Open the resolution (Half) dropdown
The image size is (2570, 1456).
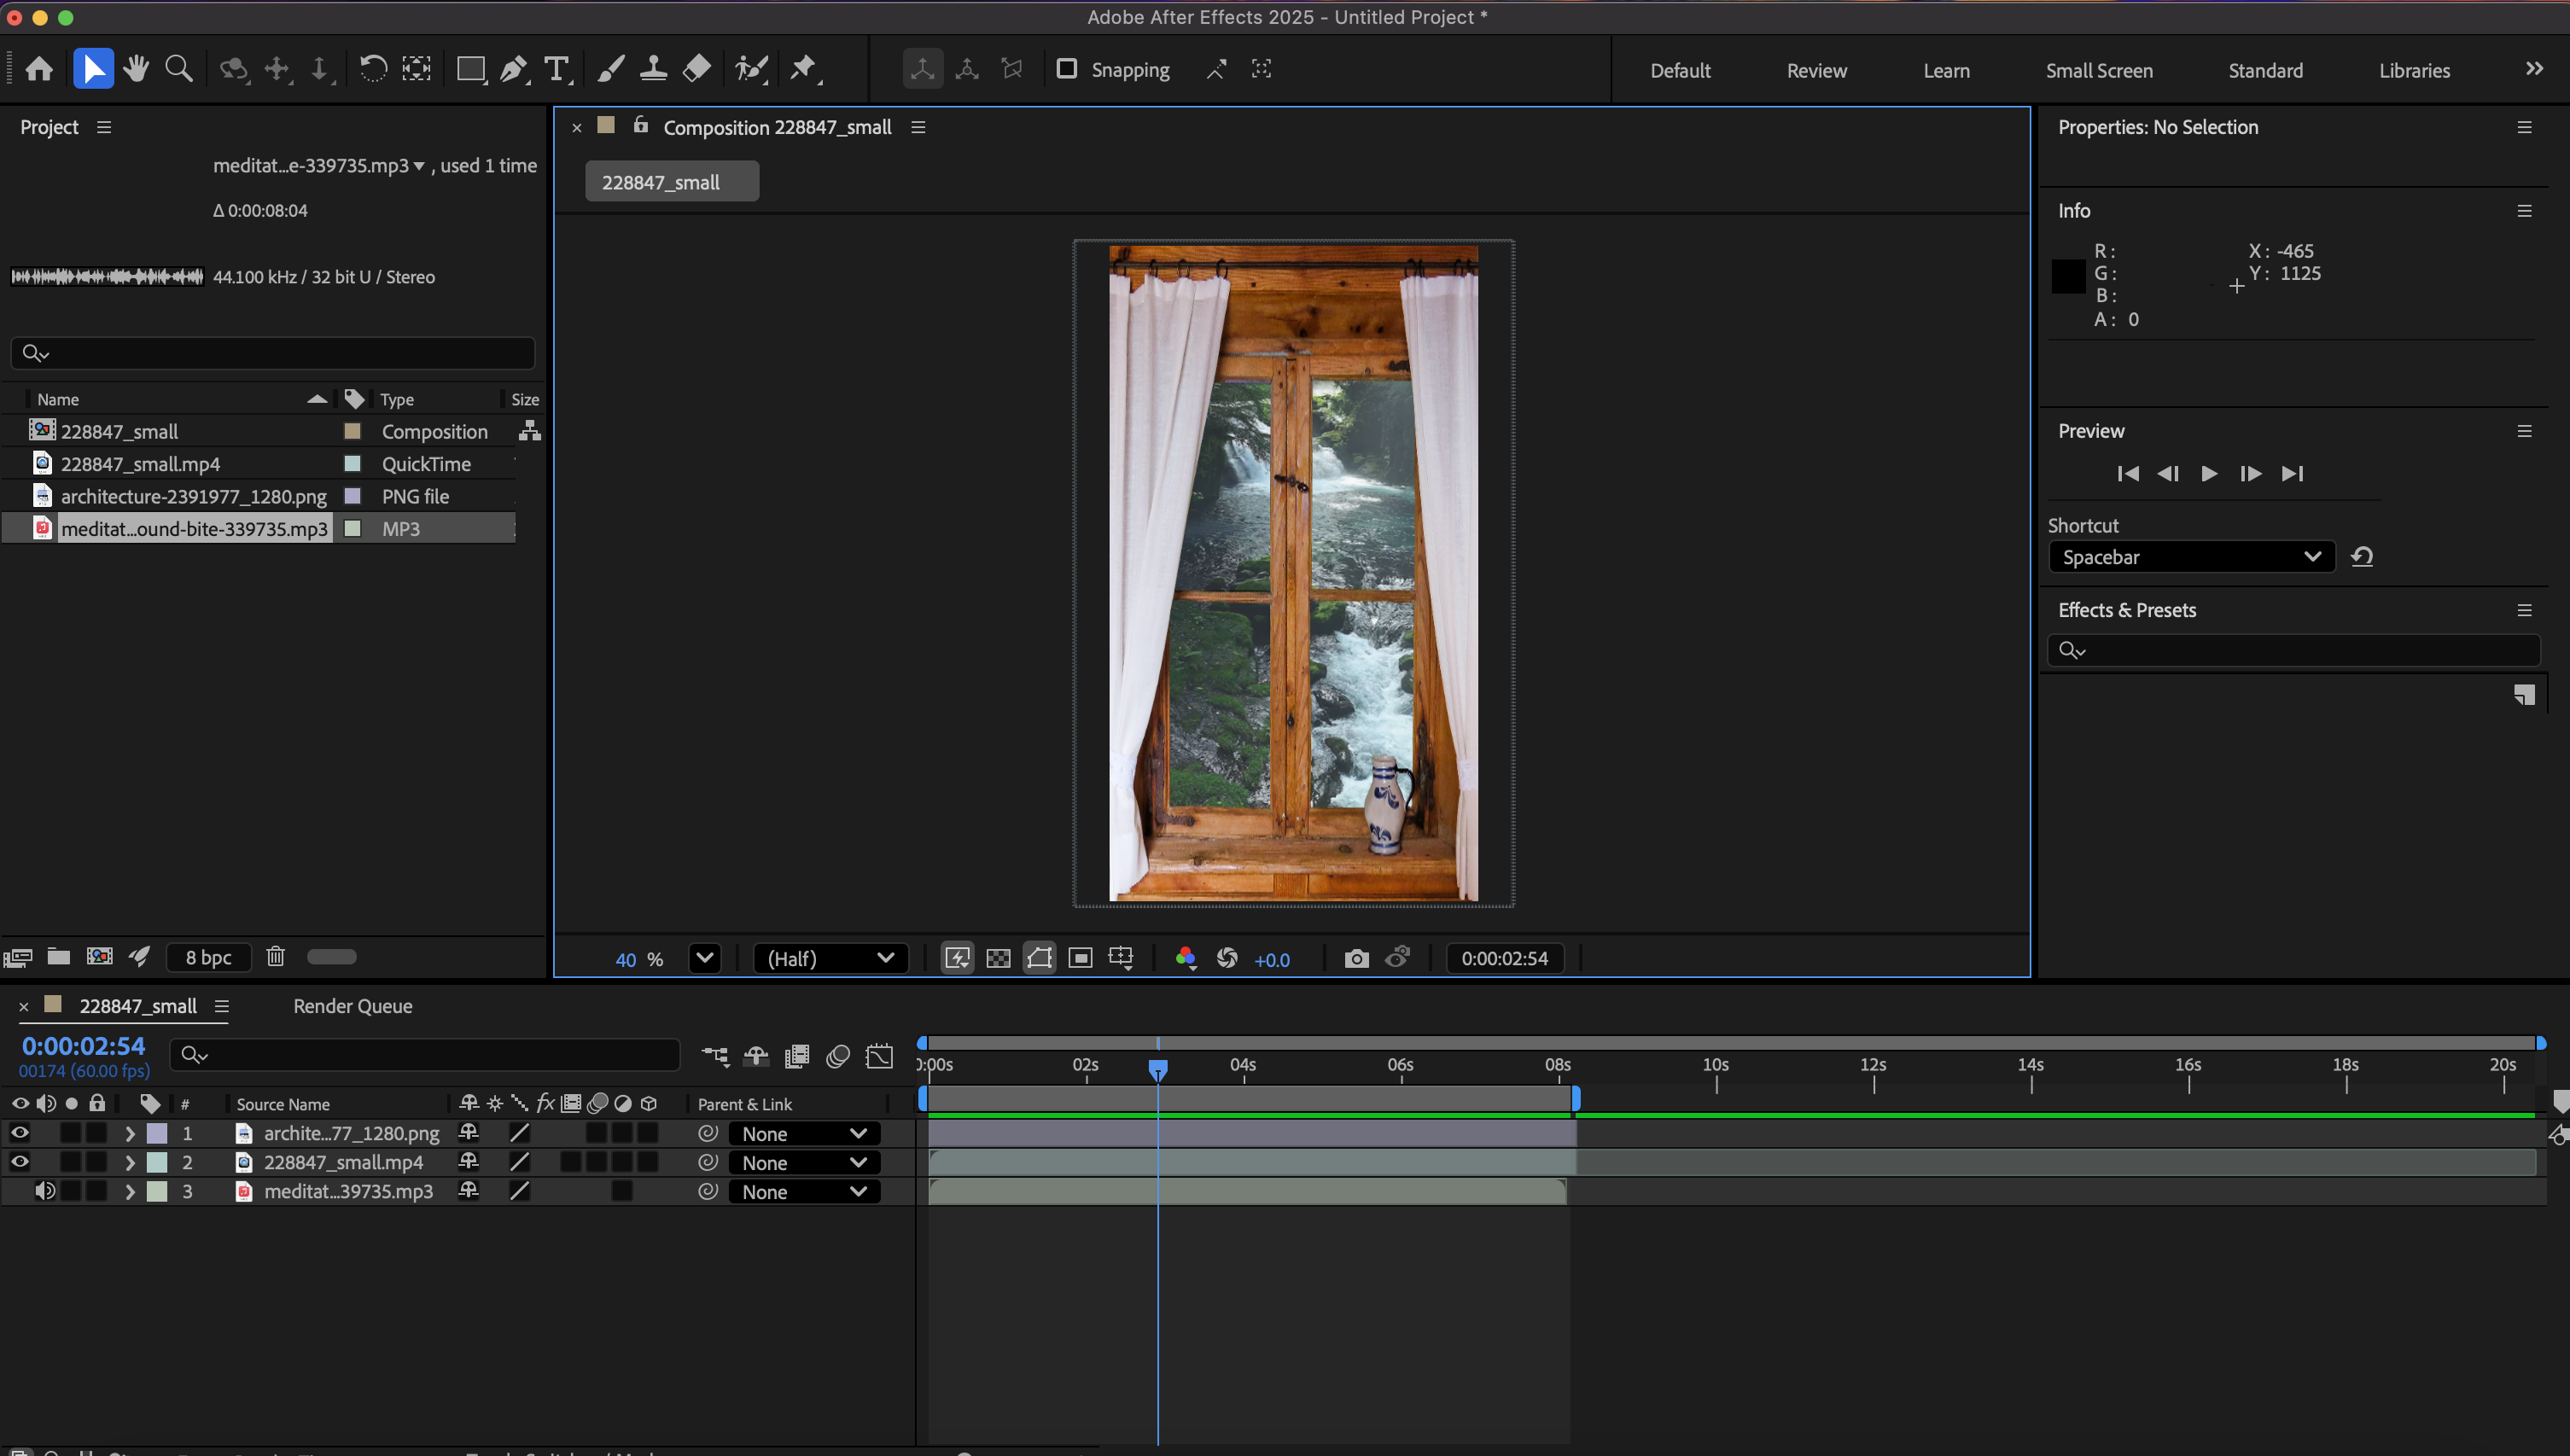[x=829, y=958]
